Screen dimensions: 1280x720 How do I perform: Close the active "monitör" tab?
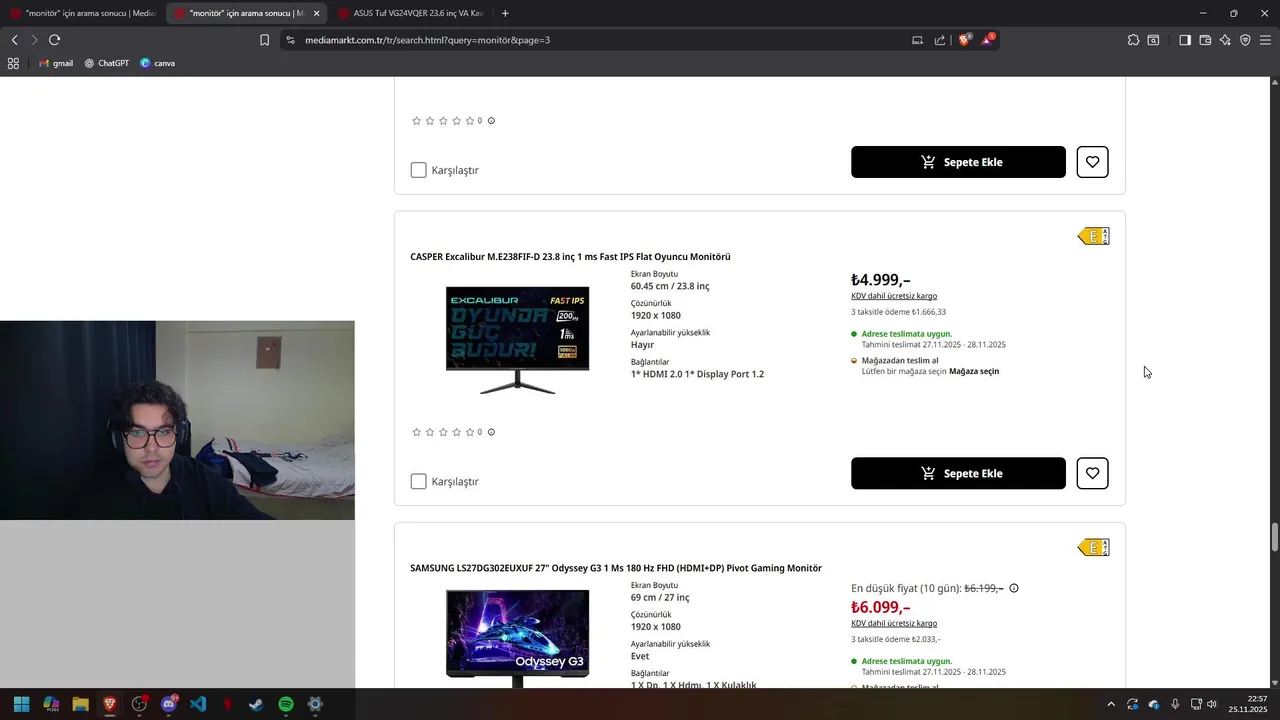pyautogui.click(x=316, y=13)
